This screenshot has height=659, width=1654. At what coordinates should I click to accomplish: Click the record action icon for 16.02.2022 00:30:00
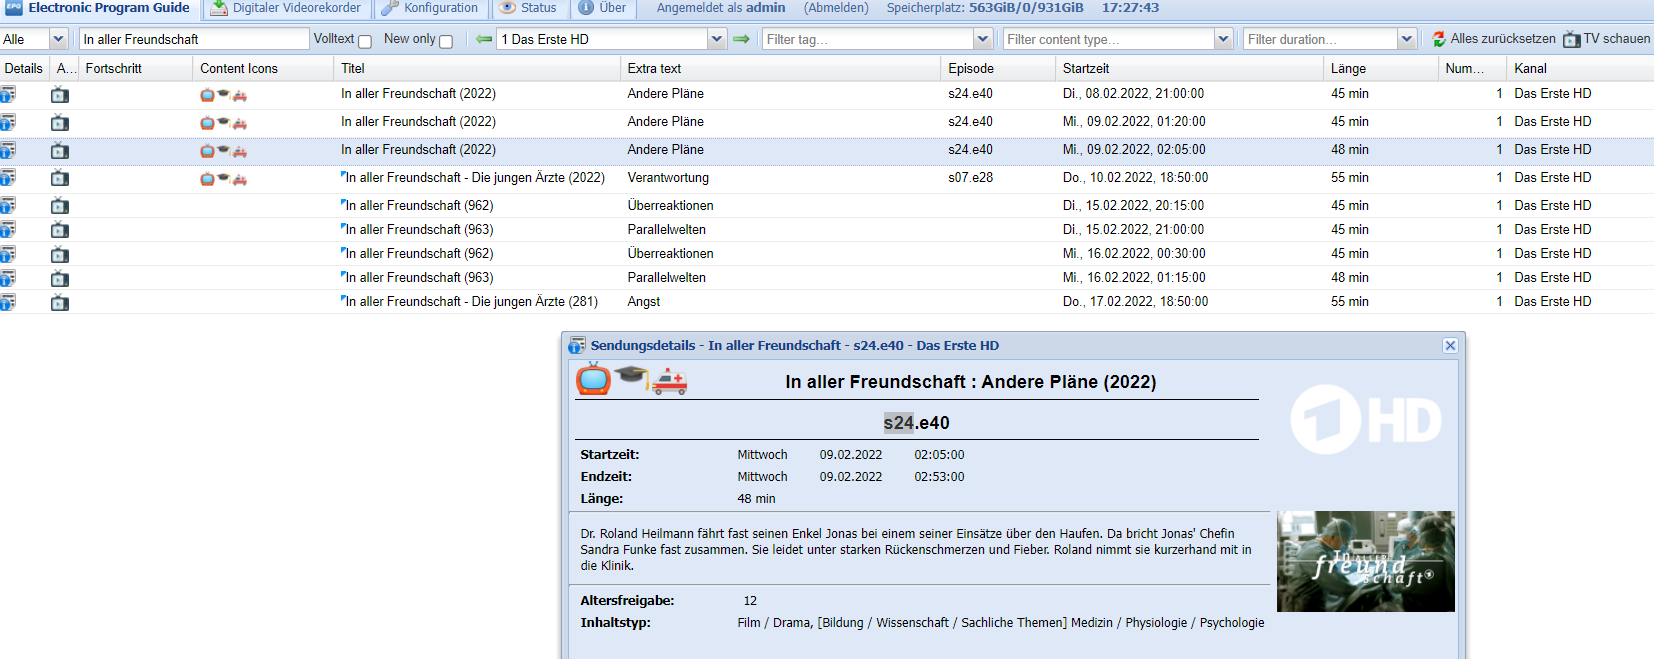[60, 255]
